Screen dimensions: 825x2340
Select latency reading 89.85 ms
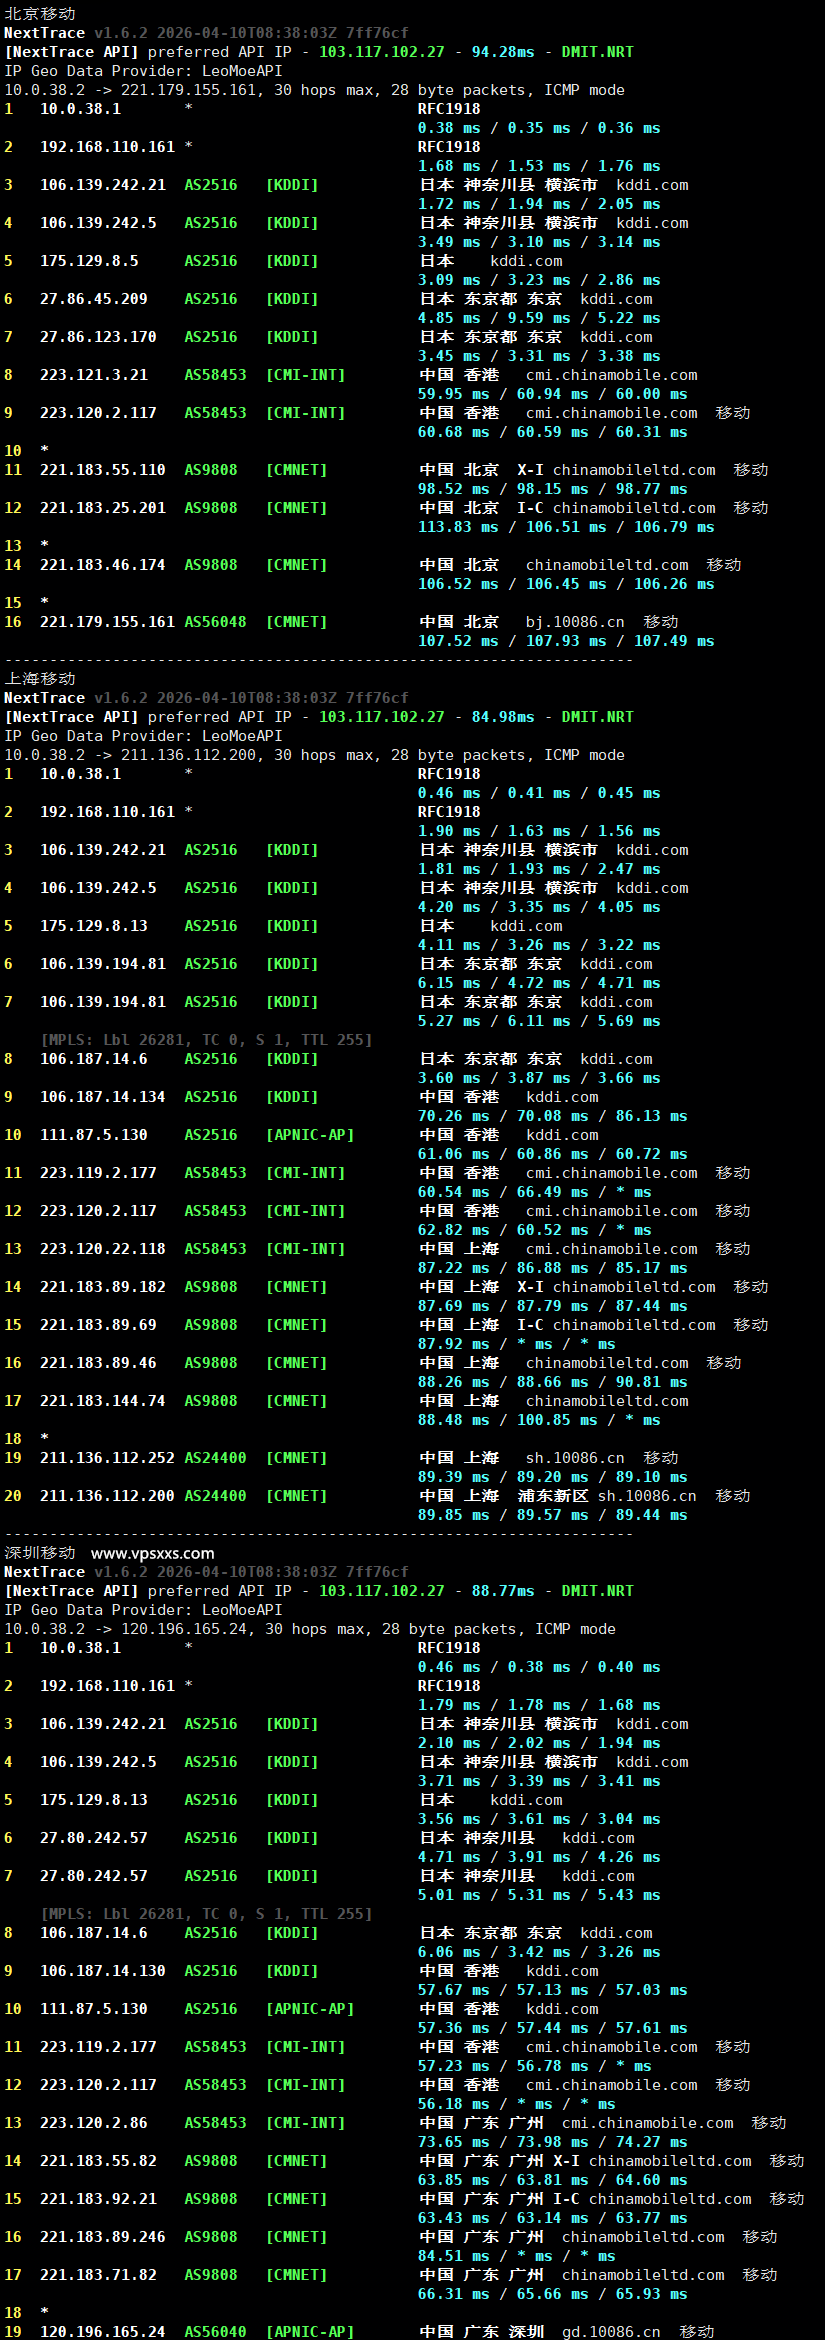point(453,1515)
